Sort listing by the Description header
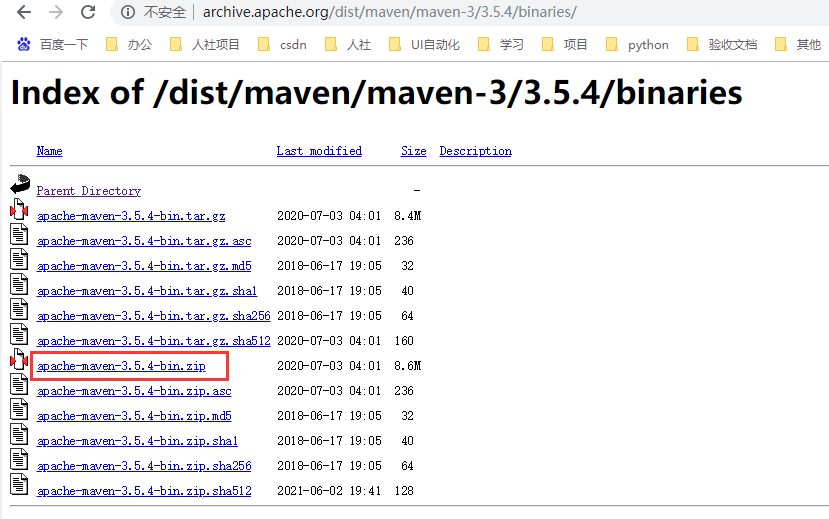The height and width of the screenshot is (519, 829). [475, 151]
